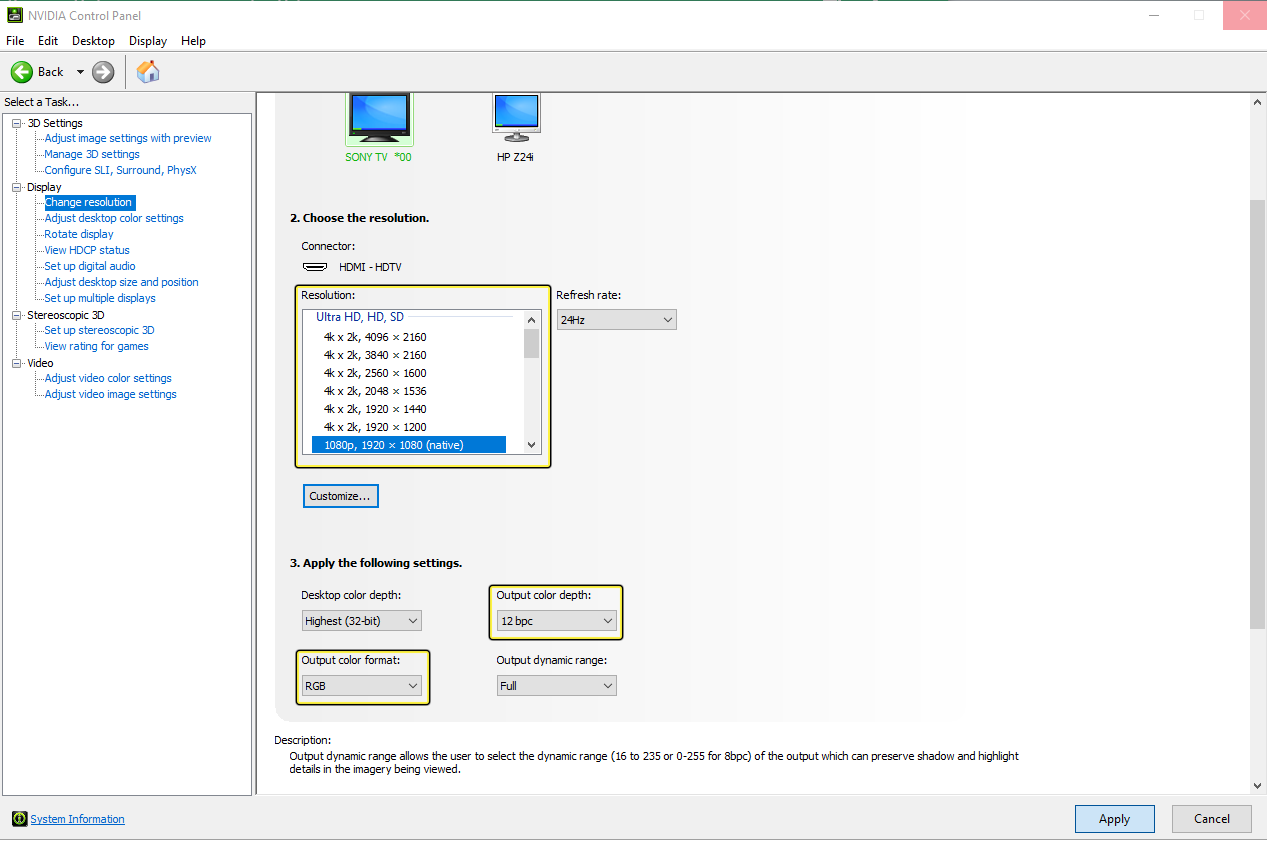Click the main panel vertical scrollbar thumb
The image size is (1267, 841).
(1258, 414)
